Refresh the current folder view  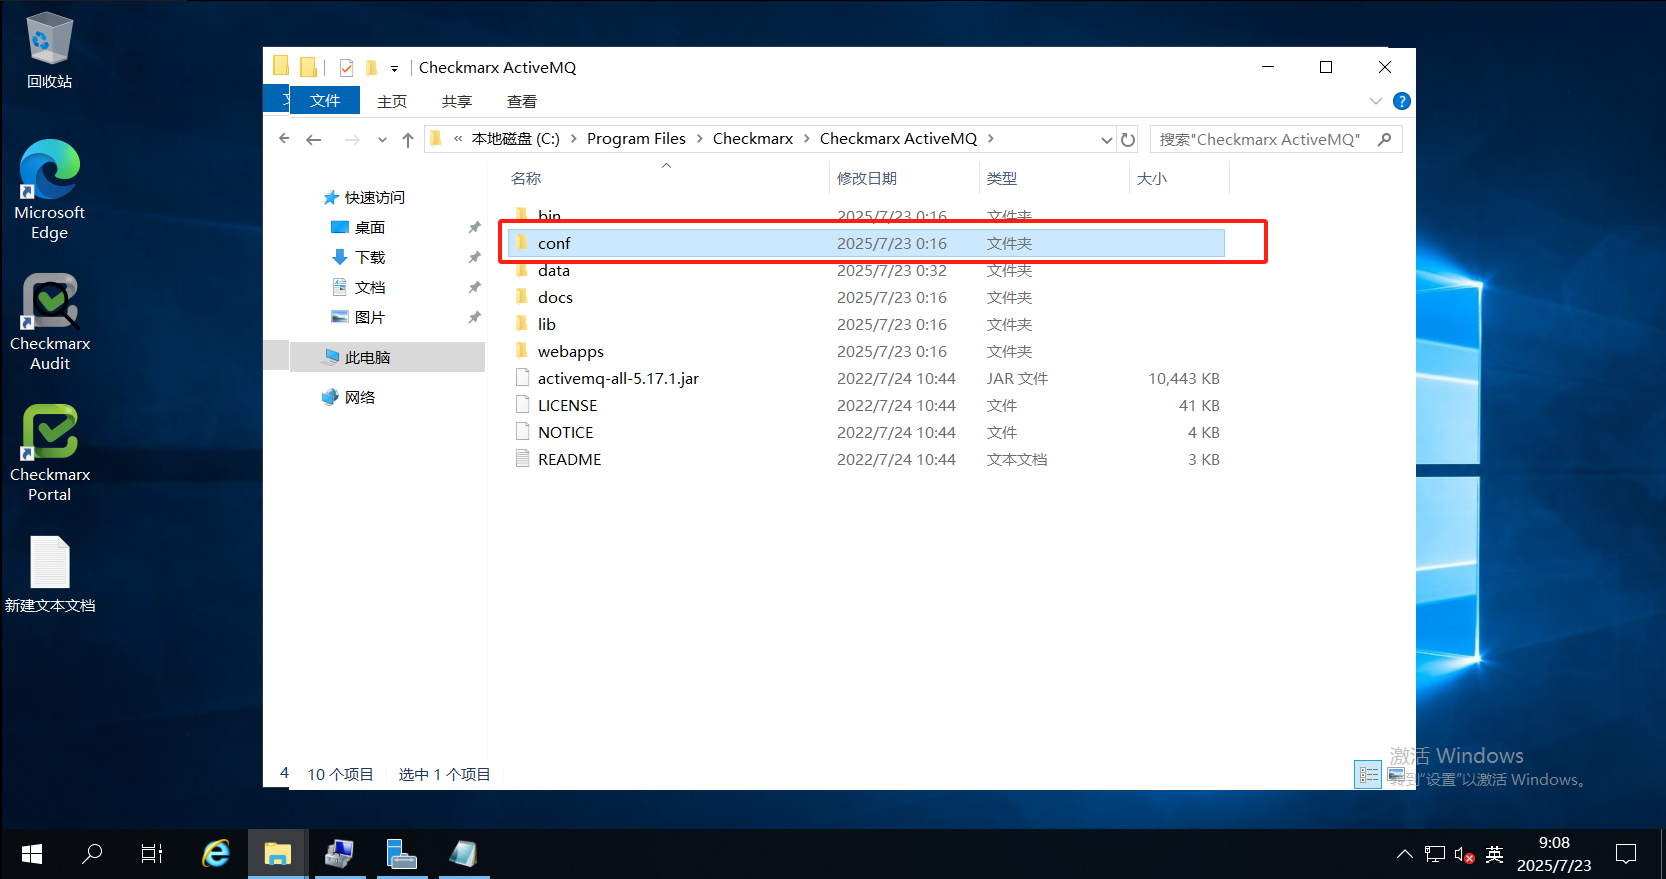(1128, 140)
